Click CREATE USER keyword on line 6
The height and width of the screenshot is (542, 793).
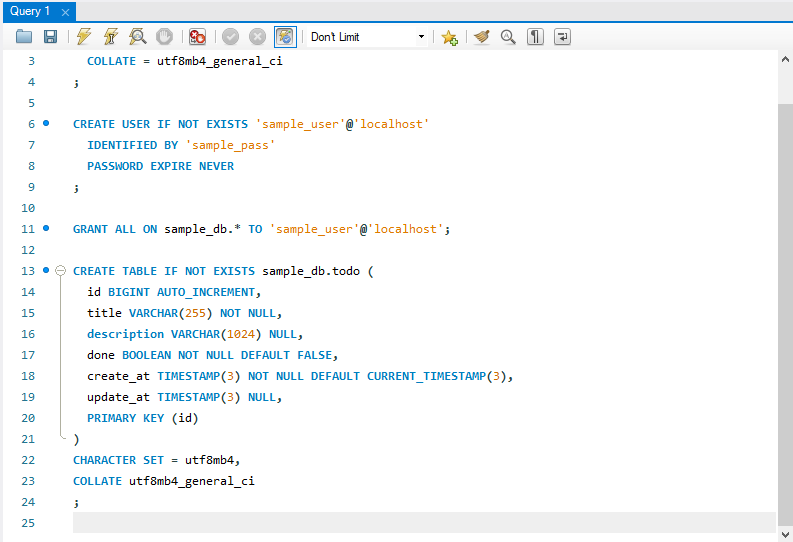tap(111, 124)
